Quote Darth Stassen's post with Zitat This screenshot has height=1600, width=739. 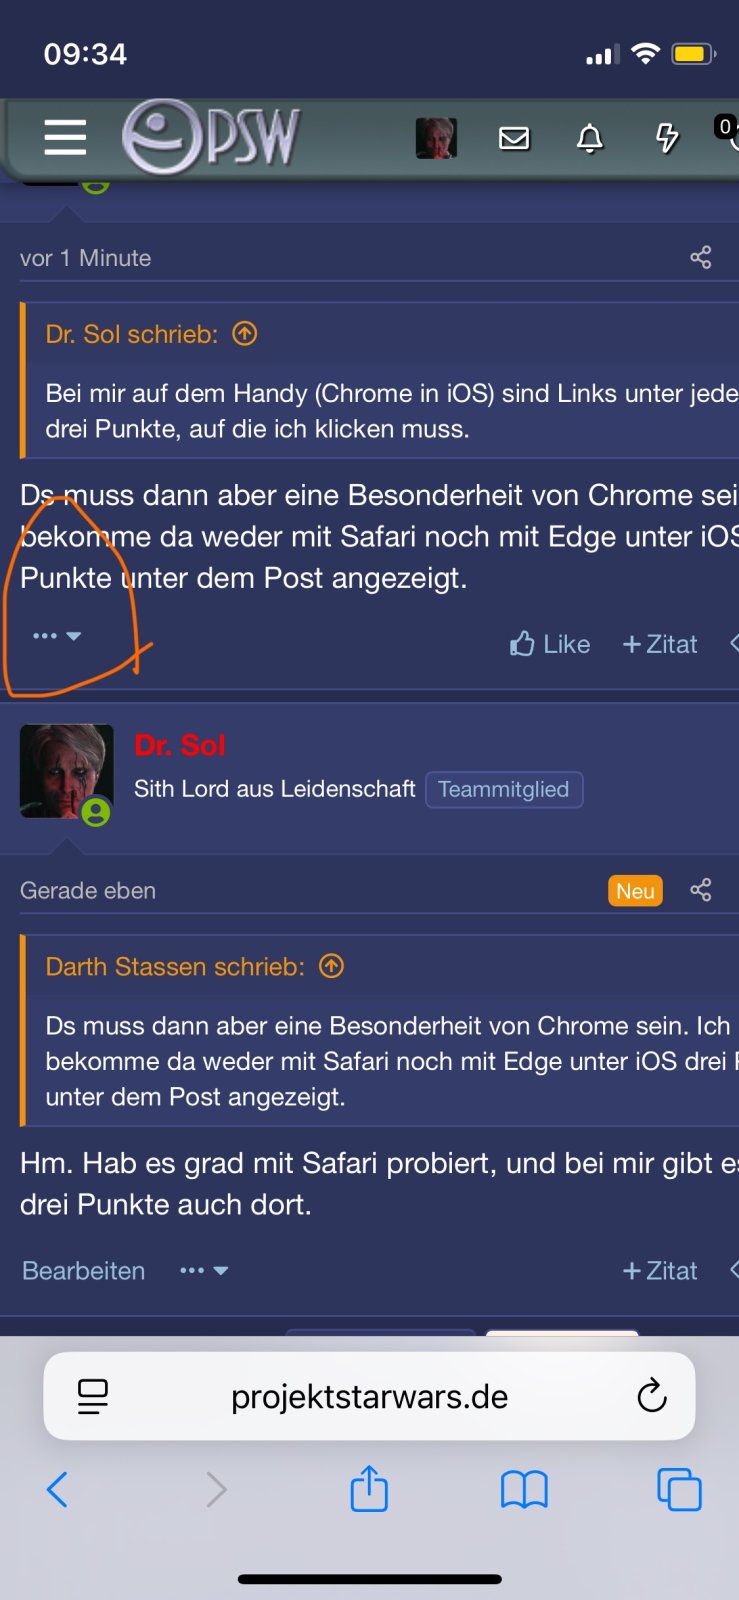[x=660, y=644]
